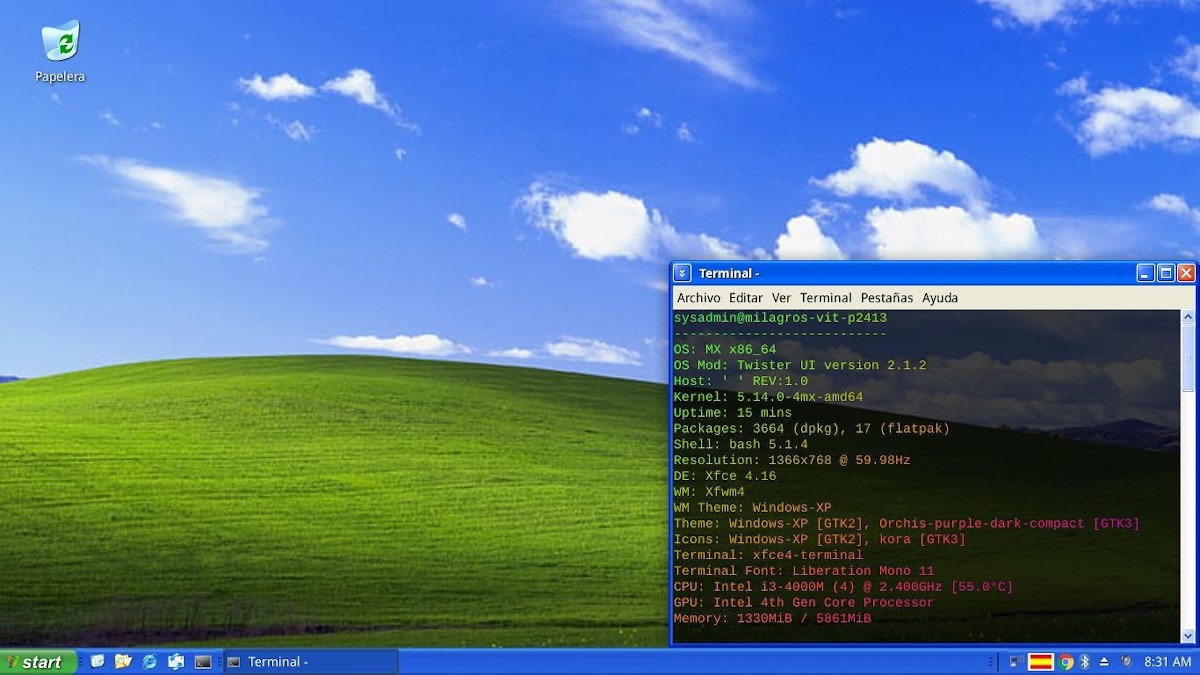Open the Archivo menu in Terminal
This screenshot has width=1200, height=675.
click(698, 298)
